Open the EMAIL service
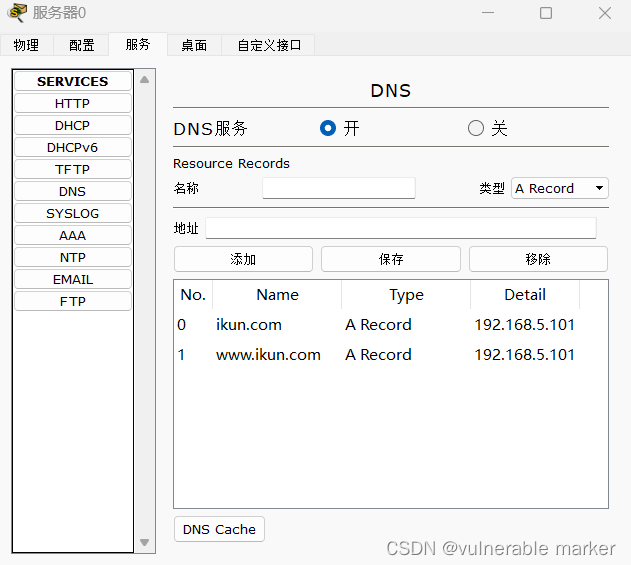Screen dimensions: 631x565 (73, 279)
